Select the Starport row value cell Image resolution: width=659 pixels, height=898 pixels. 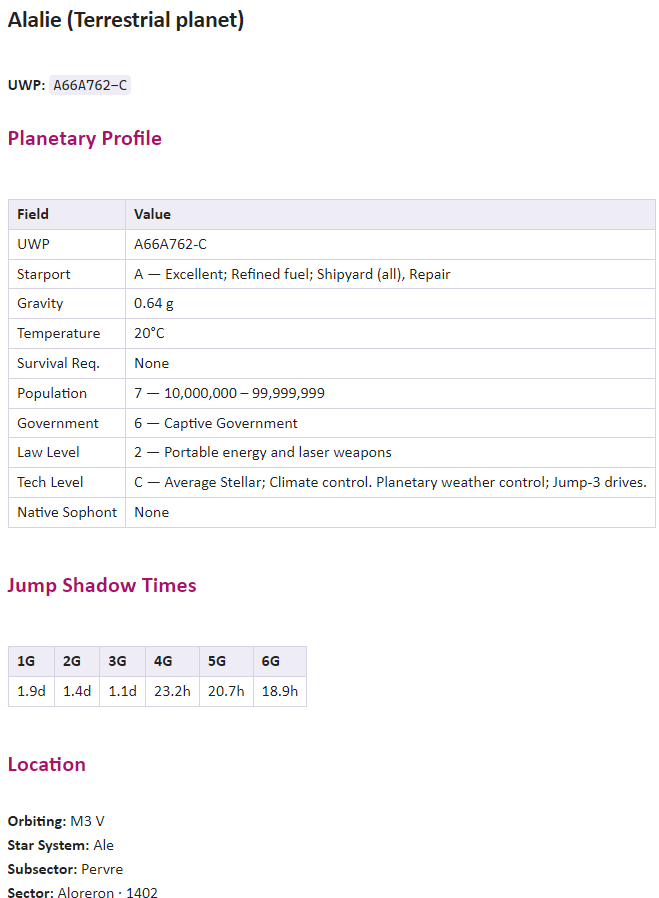tap(390, 274)
